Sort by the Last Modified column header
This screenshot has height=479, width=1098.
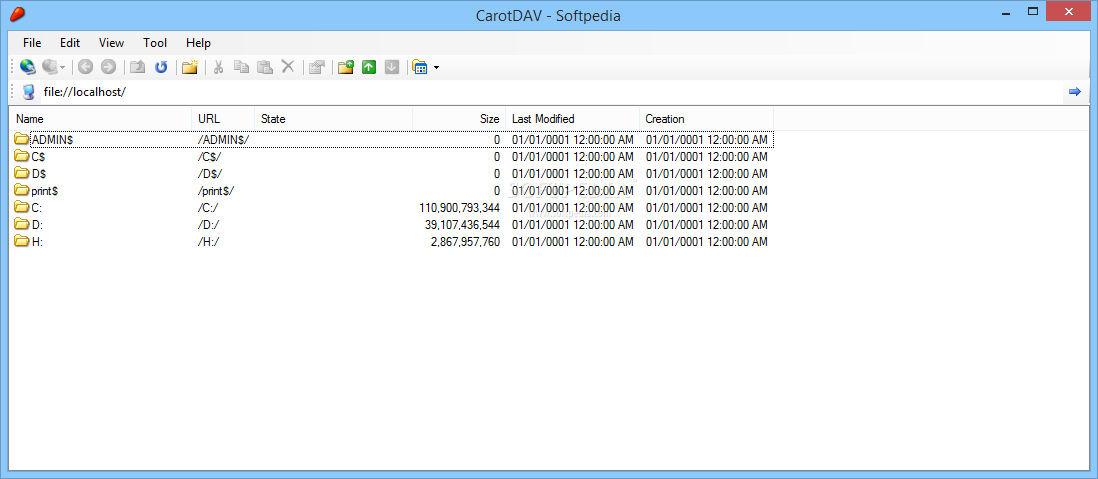572,119
